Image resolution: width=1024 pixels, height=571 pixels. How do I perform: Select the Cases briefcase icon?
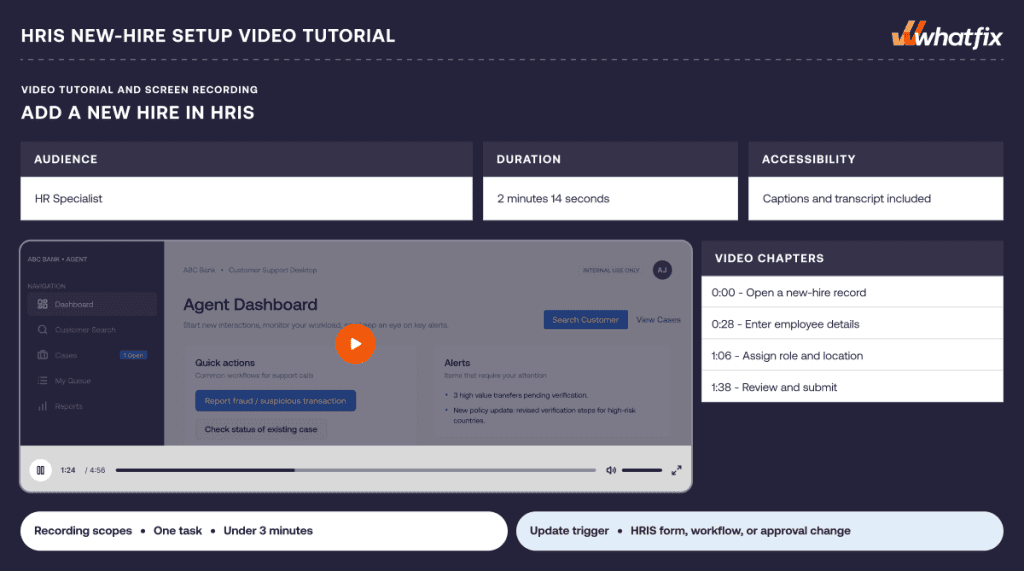[42, 355]
